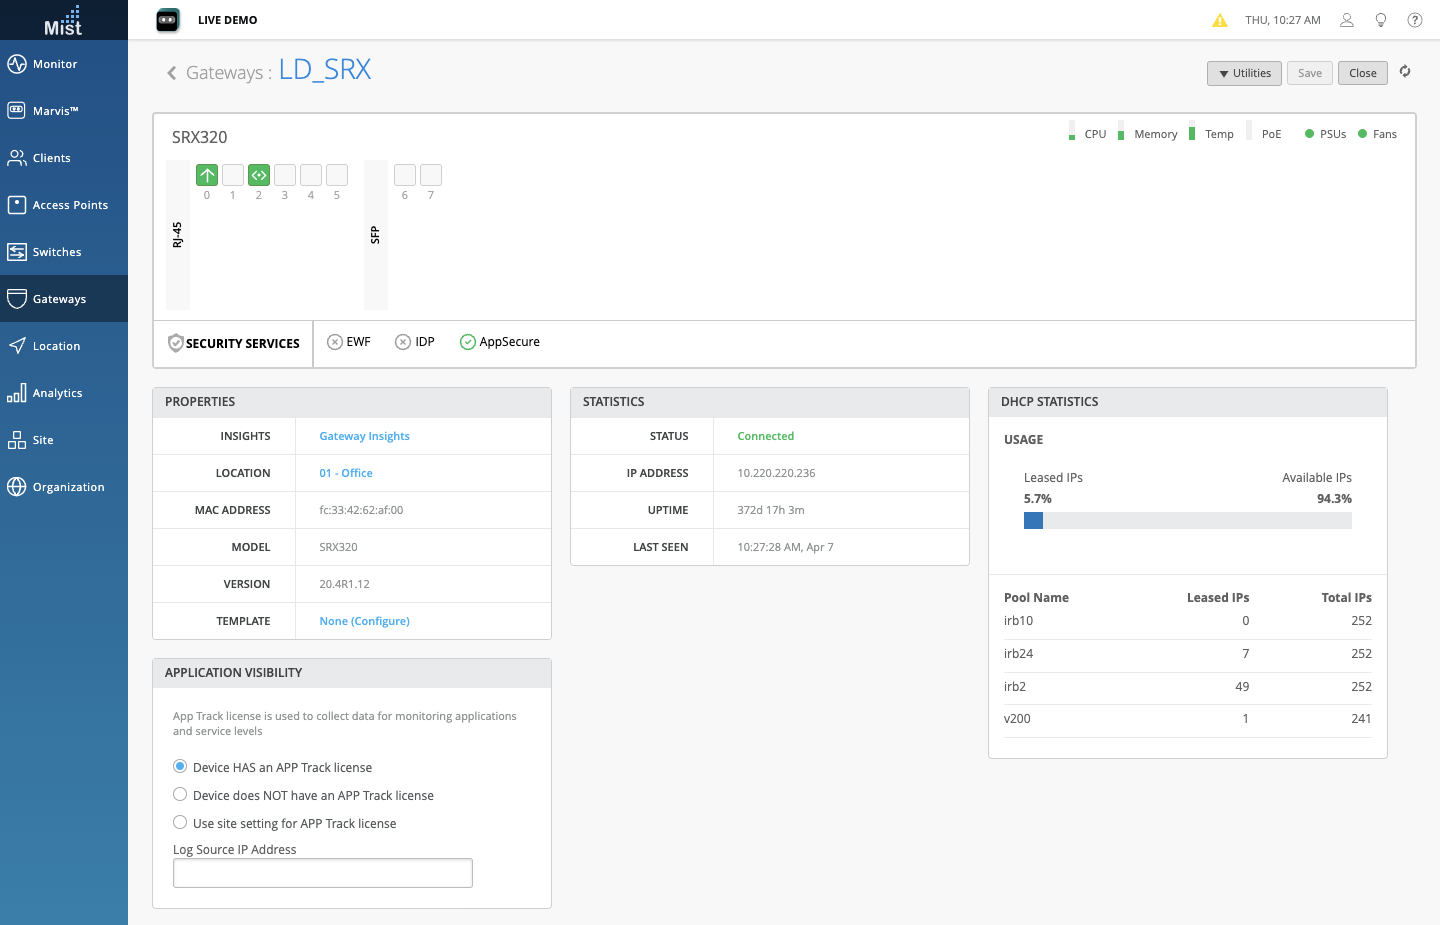Open the user account profile icon
The width and height of the screenshot is (1440, 925).
(x=1347, y=20)
